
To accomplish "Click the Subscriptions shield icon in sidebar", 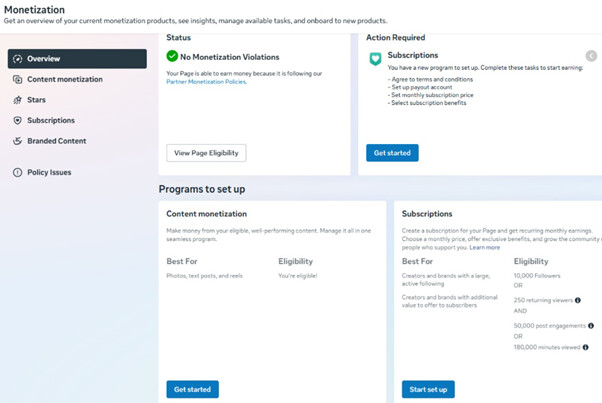I will point(17,121).
